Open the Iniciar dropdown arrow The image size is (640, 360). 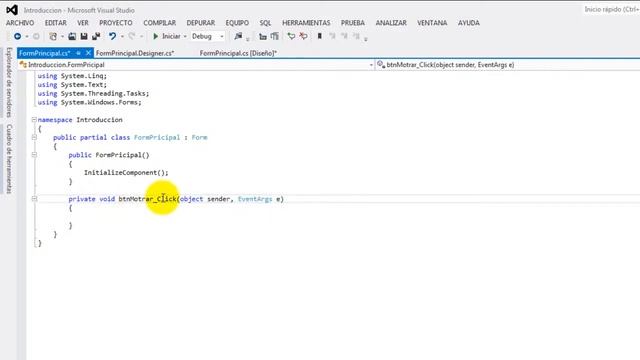point(184,37)
